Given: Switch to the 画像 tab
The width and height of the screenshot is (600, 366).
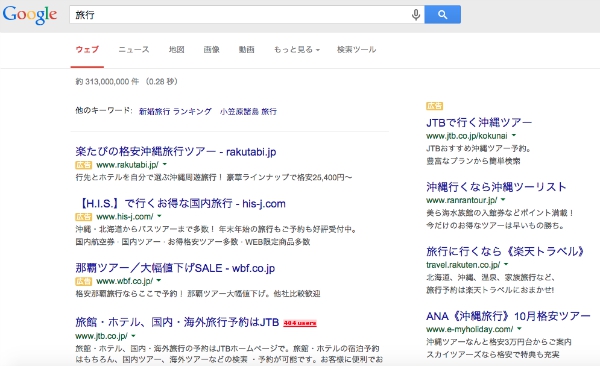Looking at the screenshot, I should tap(212, 49).
